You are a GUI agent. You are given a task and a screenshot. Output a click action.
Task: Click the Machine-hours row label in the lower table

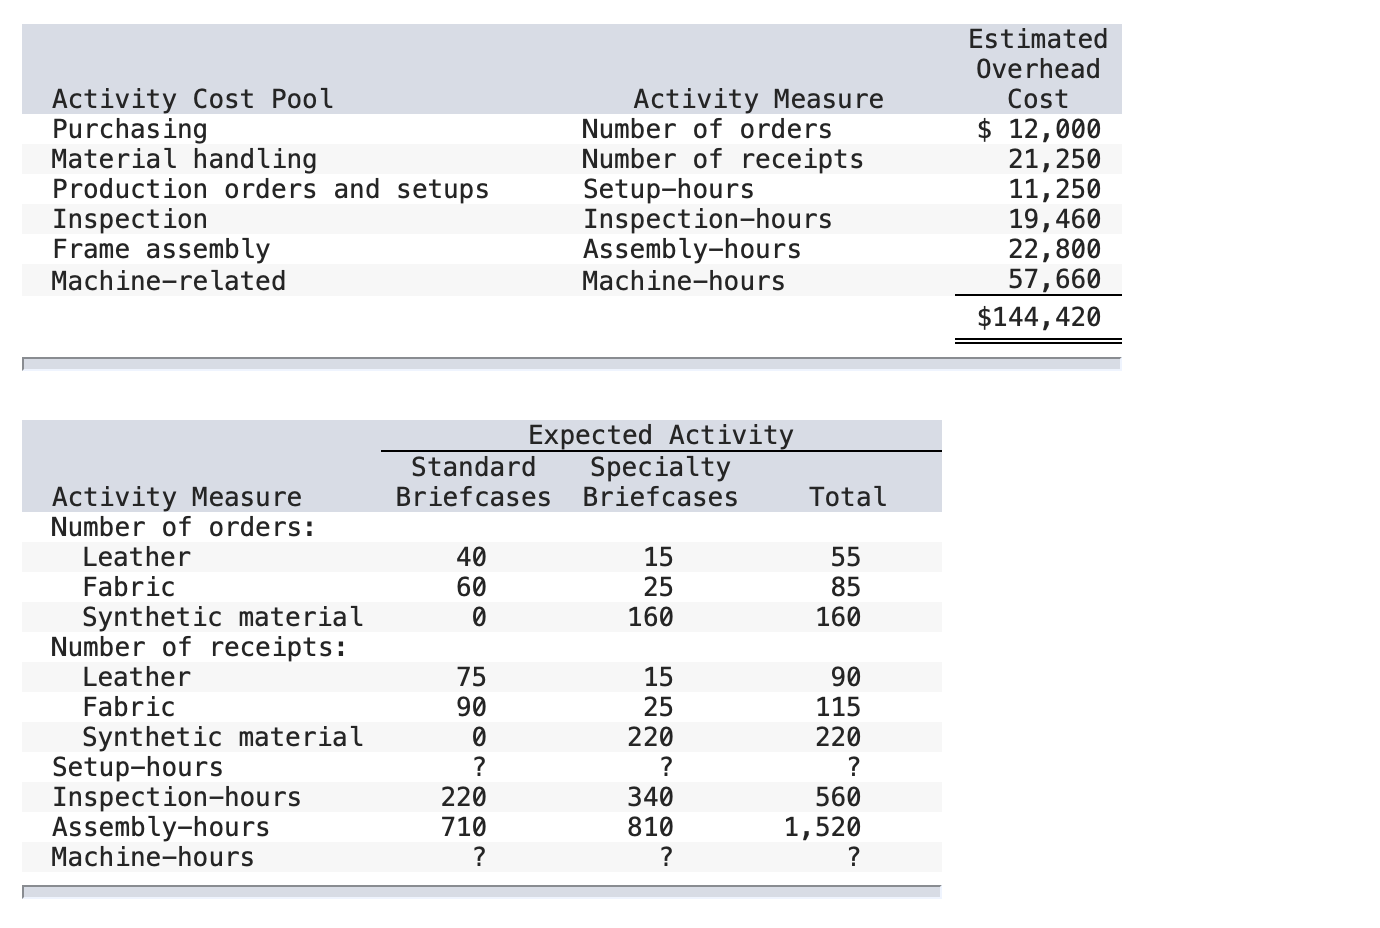(153, 857)
